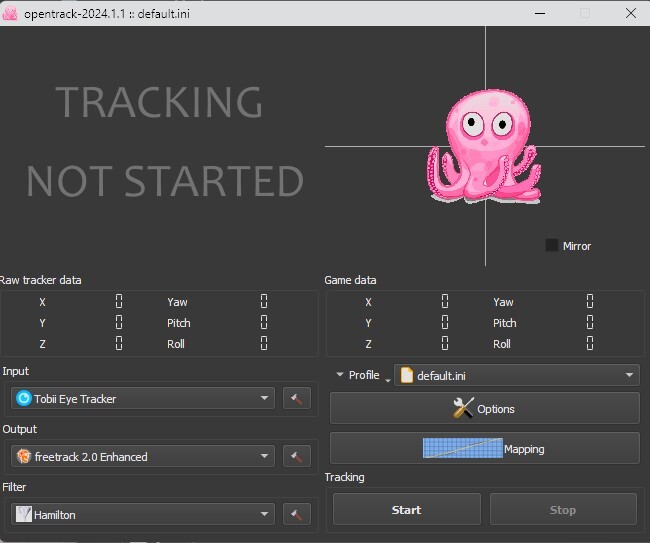Viewport: 650px width, 543px height.
Task: Click the Game data Pitch value
Action: tap(590, 322)
